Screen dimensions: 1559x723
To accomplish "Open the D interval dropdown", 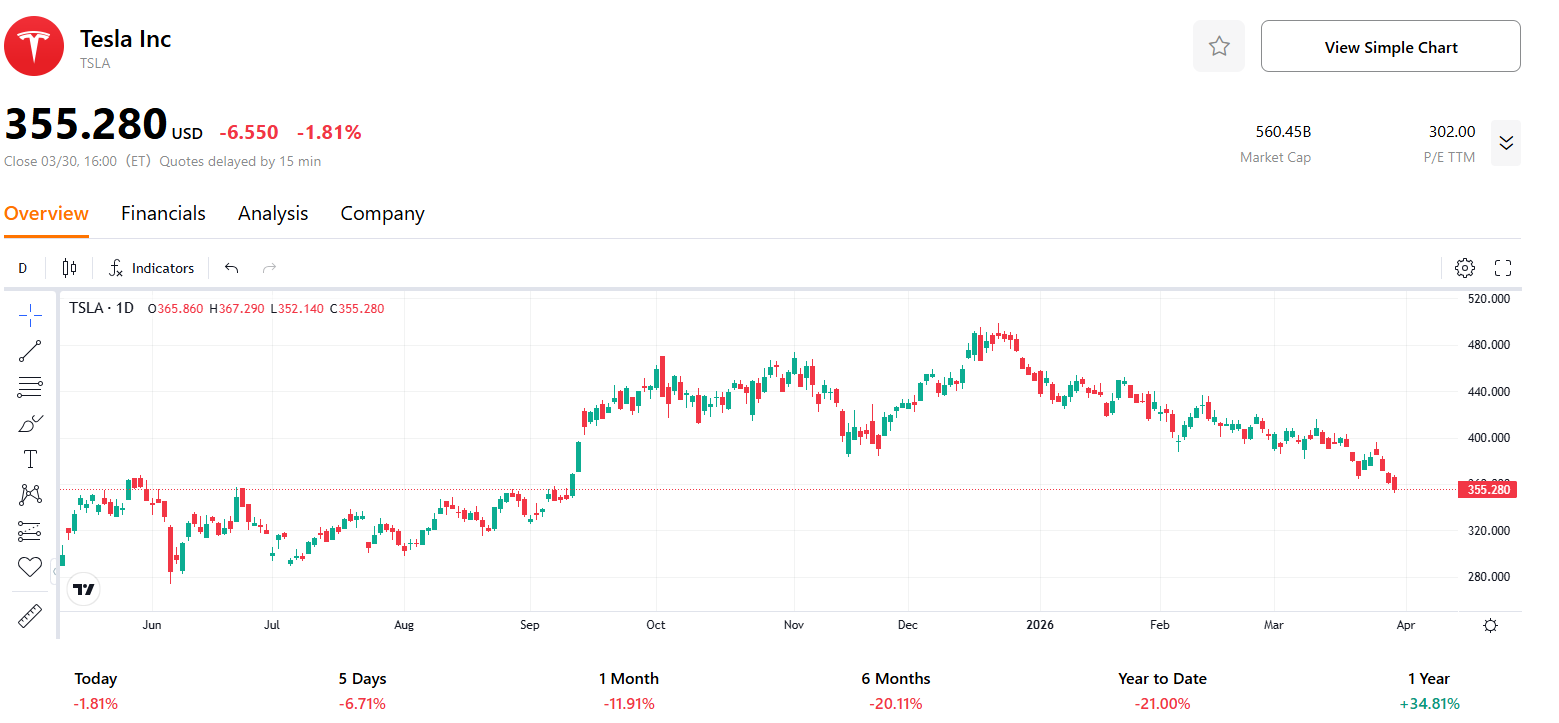I will click(23, 268).
